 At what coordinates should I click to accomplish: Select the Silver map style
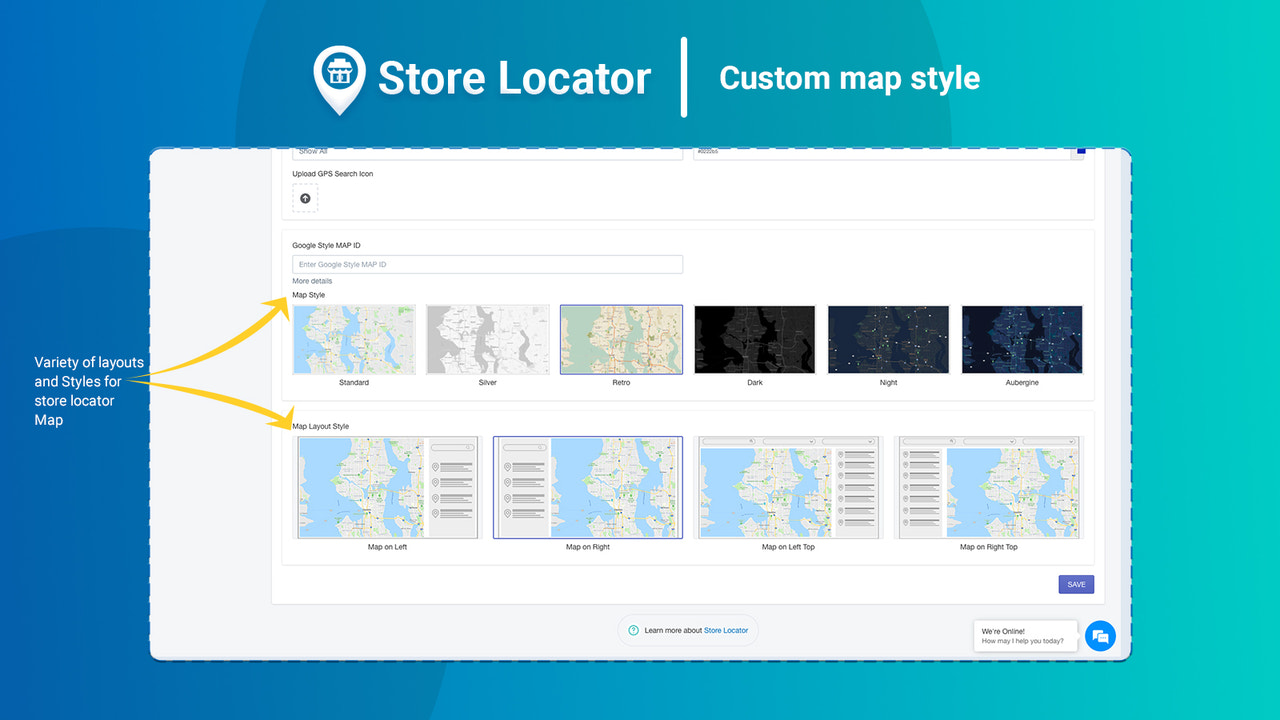tap(488, 339)
